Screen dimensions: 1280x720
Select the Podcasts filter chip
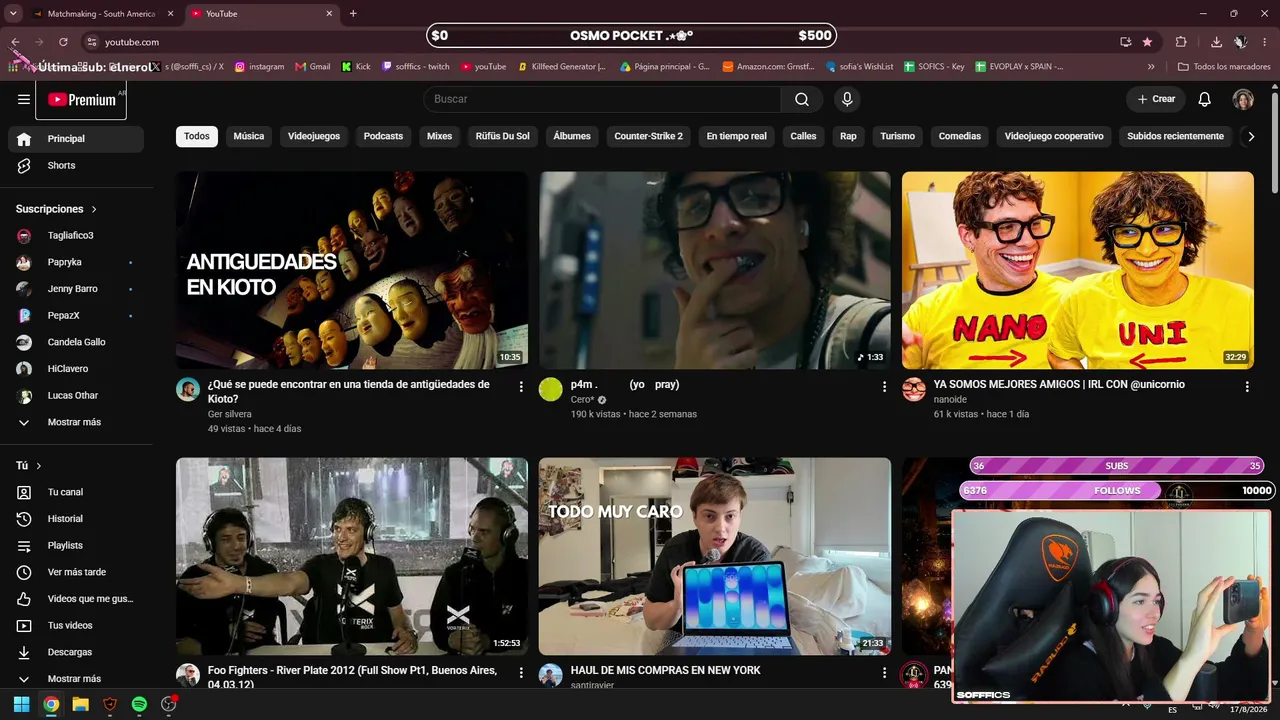[383, 136]
